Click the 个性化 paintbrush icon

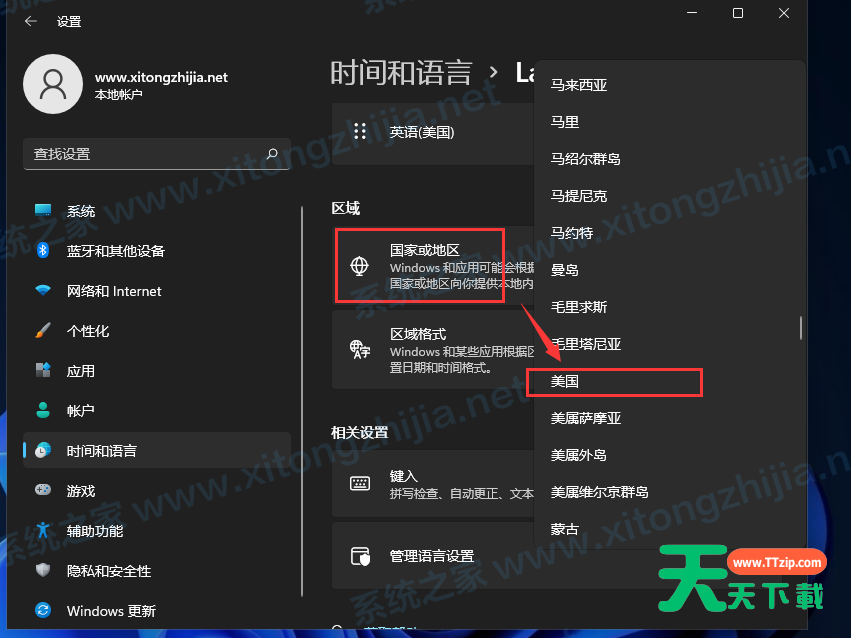pyautogui.click(x=43, y=330)
